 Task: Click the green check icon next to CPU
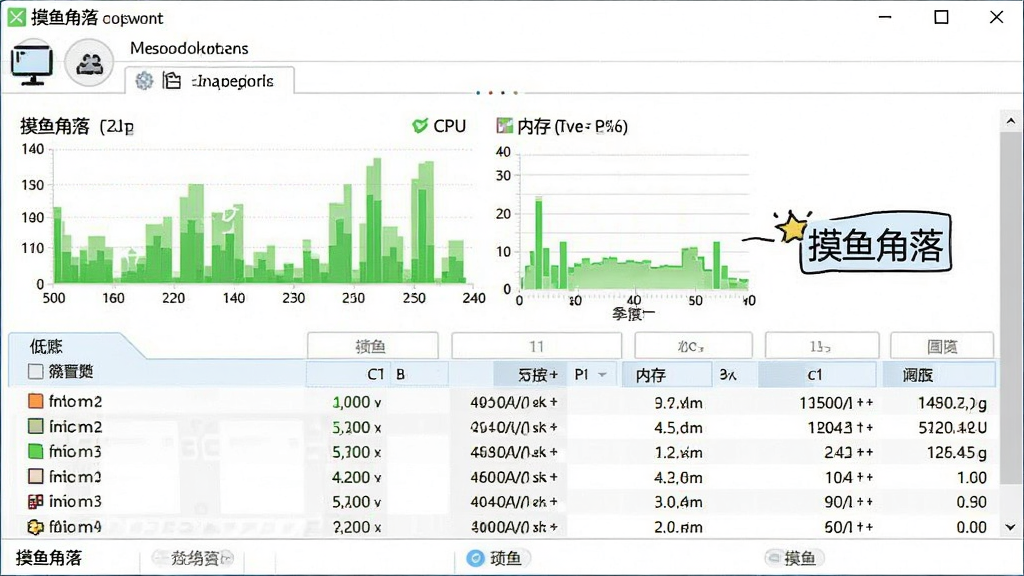420,125
